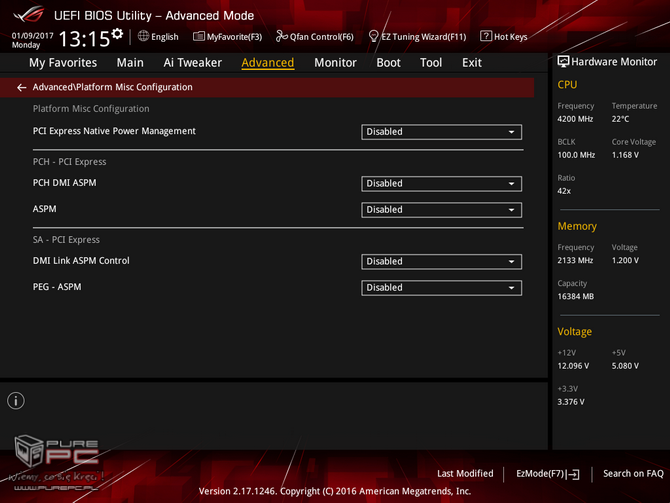Click the globe language icon

coord(143,36)
